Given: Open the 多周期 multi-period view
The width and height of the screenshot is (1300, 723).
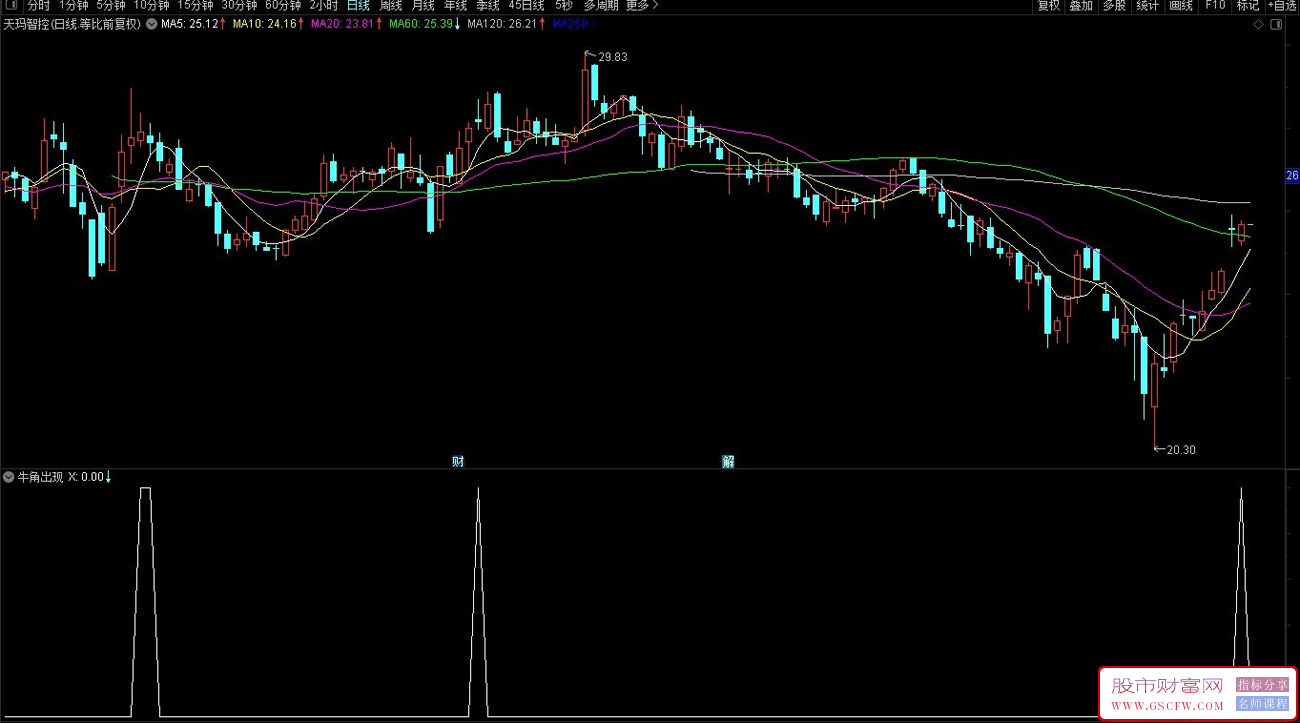Looking at the screenshot, I should 601,6.
